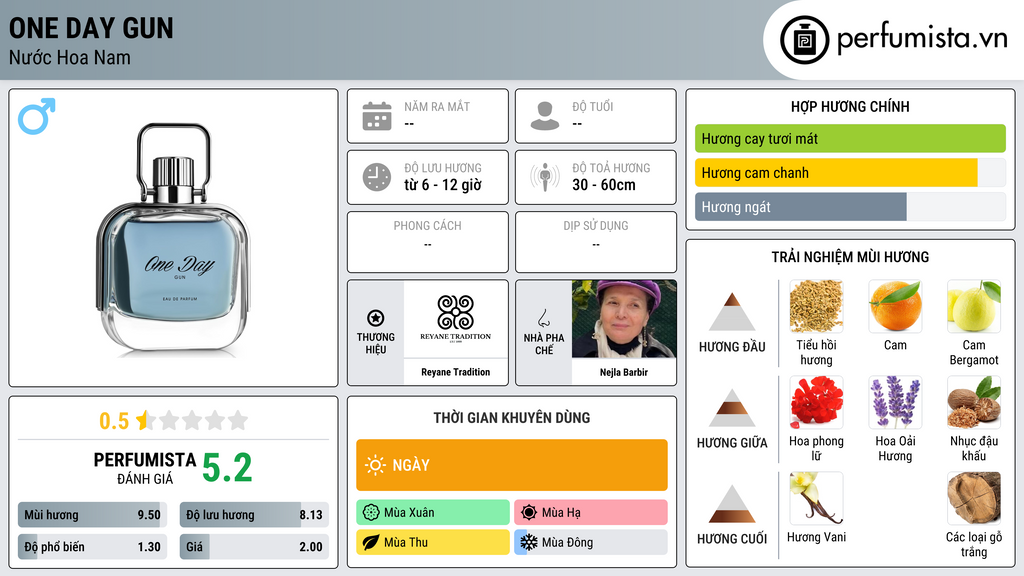Select the Nhục đậu khấu nutmeg image
Viewport: 1024px width, 576px height.
click(974, 402)
